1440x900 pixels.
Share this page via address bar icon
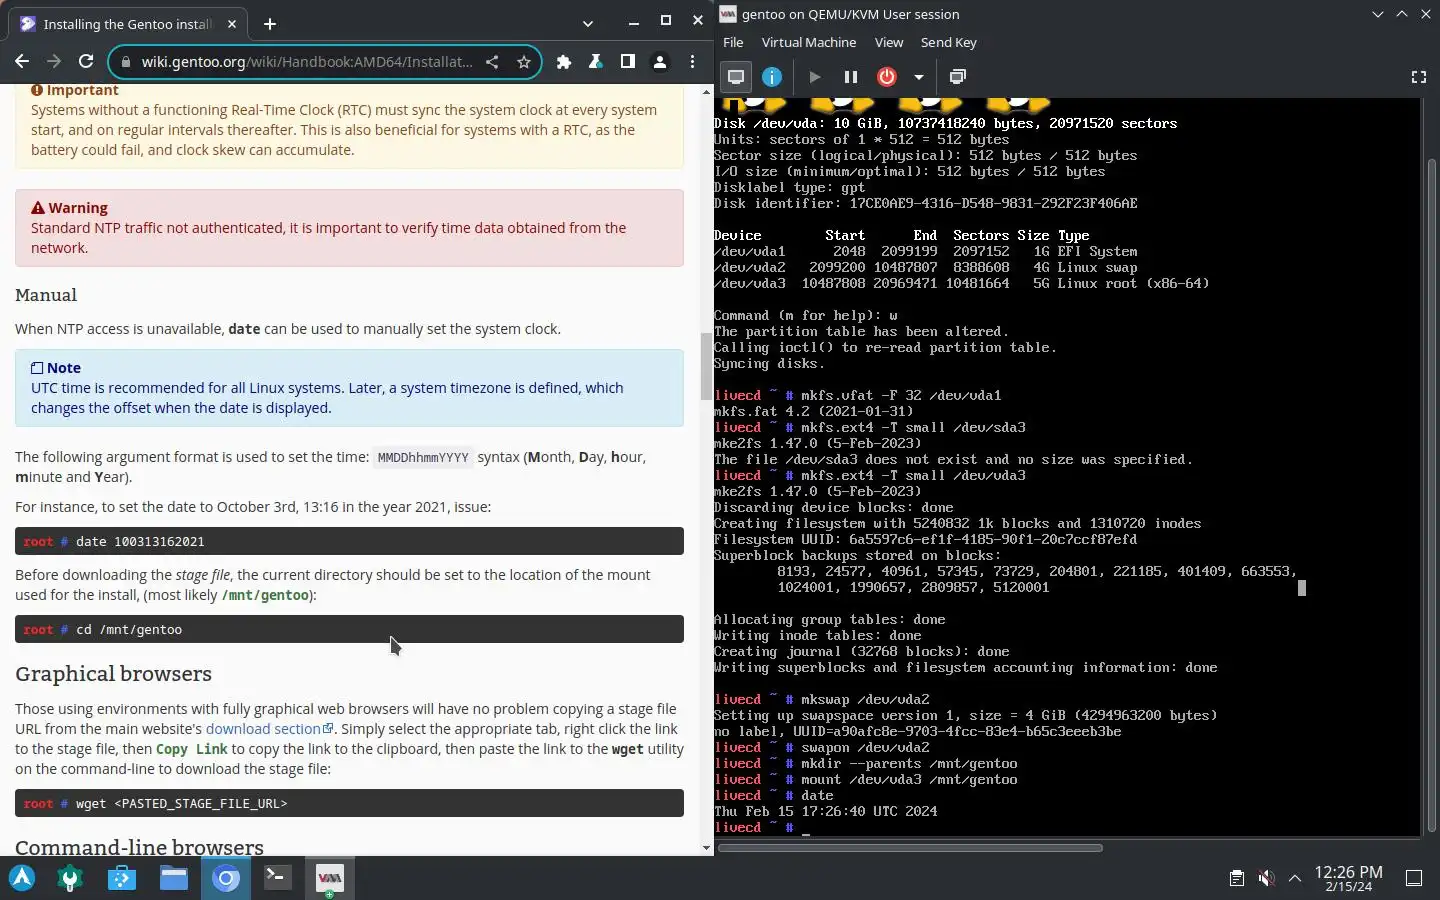(492, 62)
